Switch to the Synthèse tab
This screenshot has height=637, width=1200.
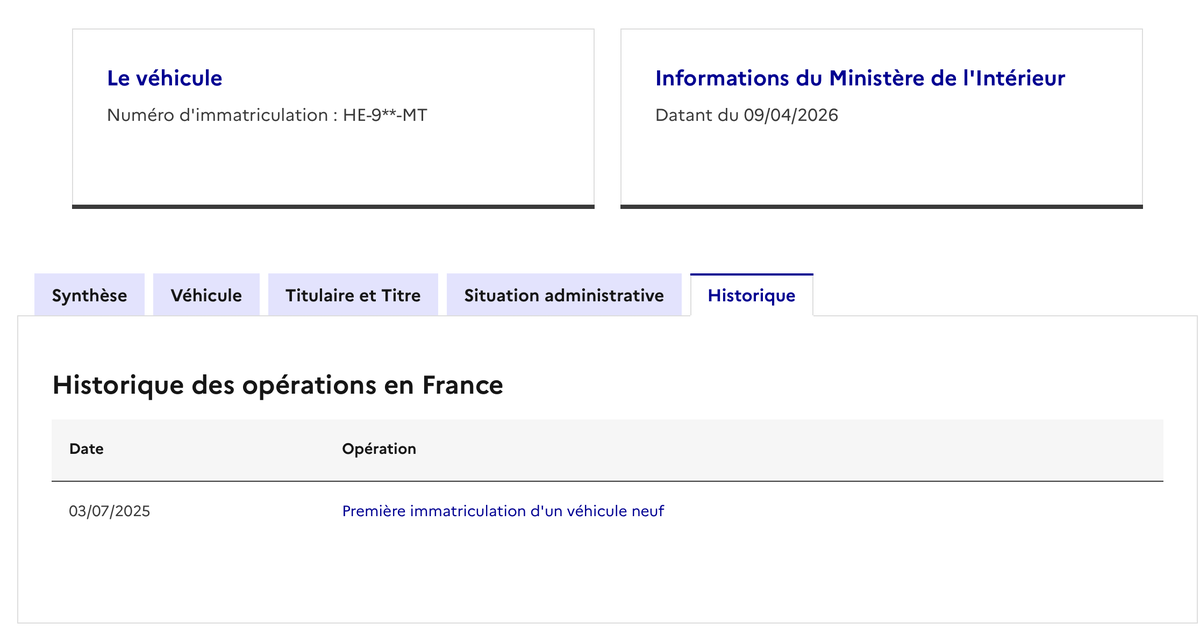tap(89, 295)
